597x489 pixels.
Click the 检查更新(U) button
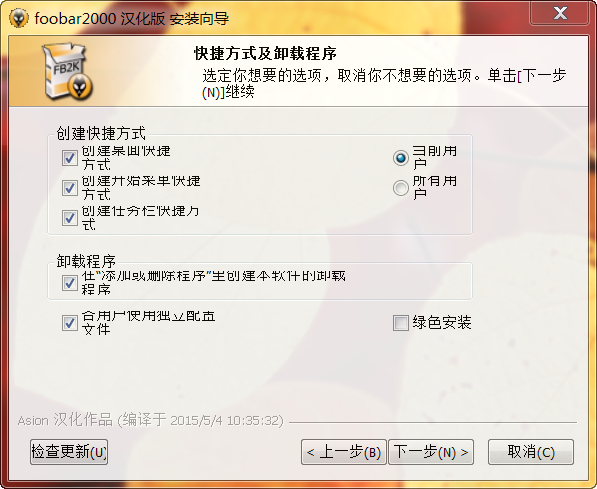pos(69,452)
